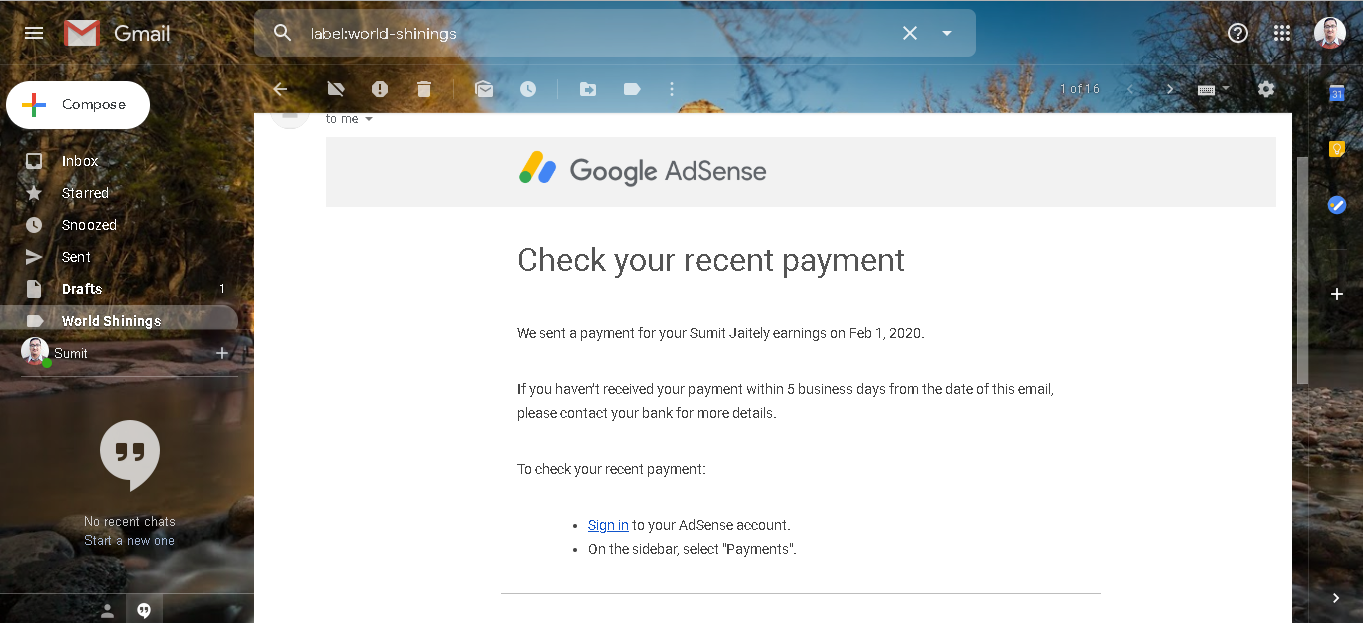Viewport: 1363px width, 623px height.
Task: Open the Move to folder icon
Action: 588,89
